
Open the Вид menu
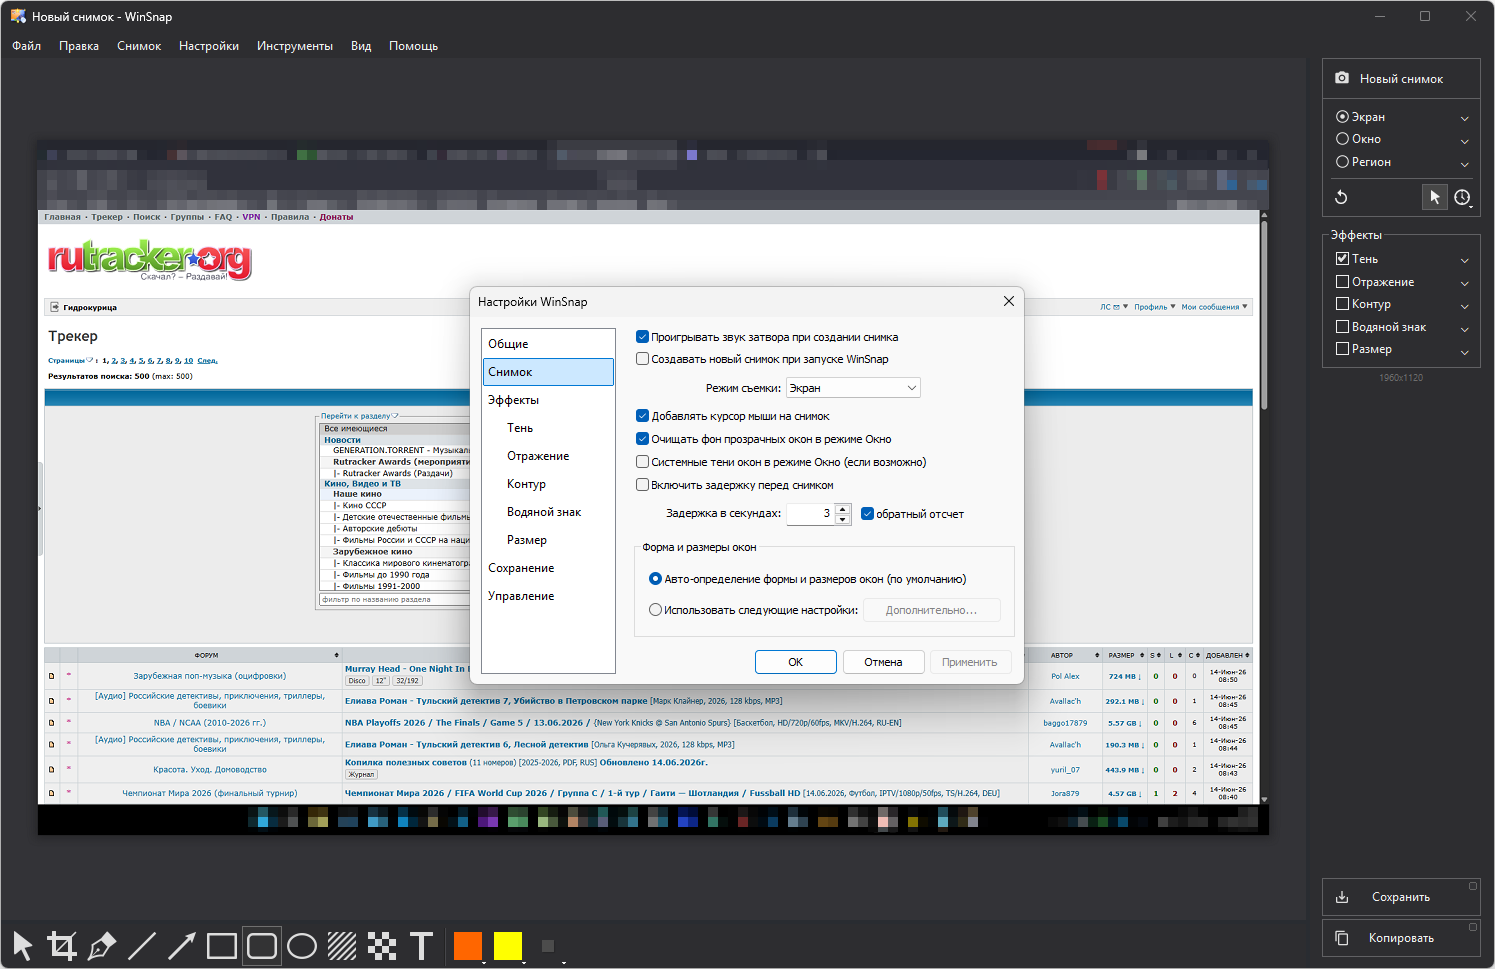[361, 46]
